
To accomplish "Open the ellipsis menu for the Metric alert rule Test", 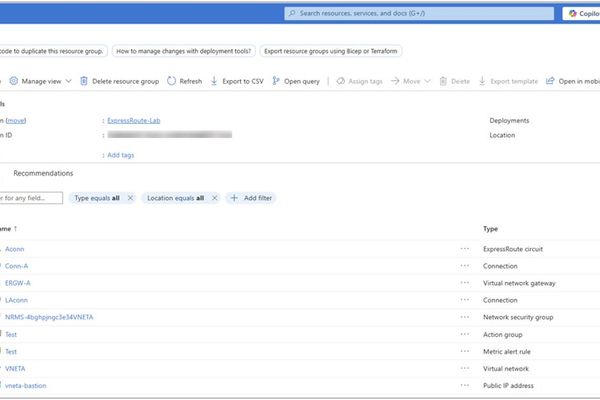I will tap(465, 351).
